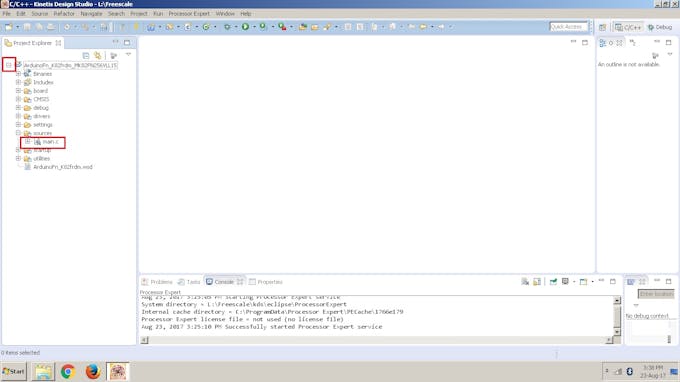Click the green Run button in toolbar
This screenshot has width=680, height=382.
[245, 27]
